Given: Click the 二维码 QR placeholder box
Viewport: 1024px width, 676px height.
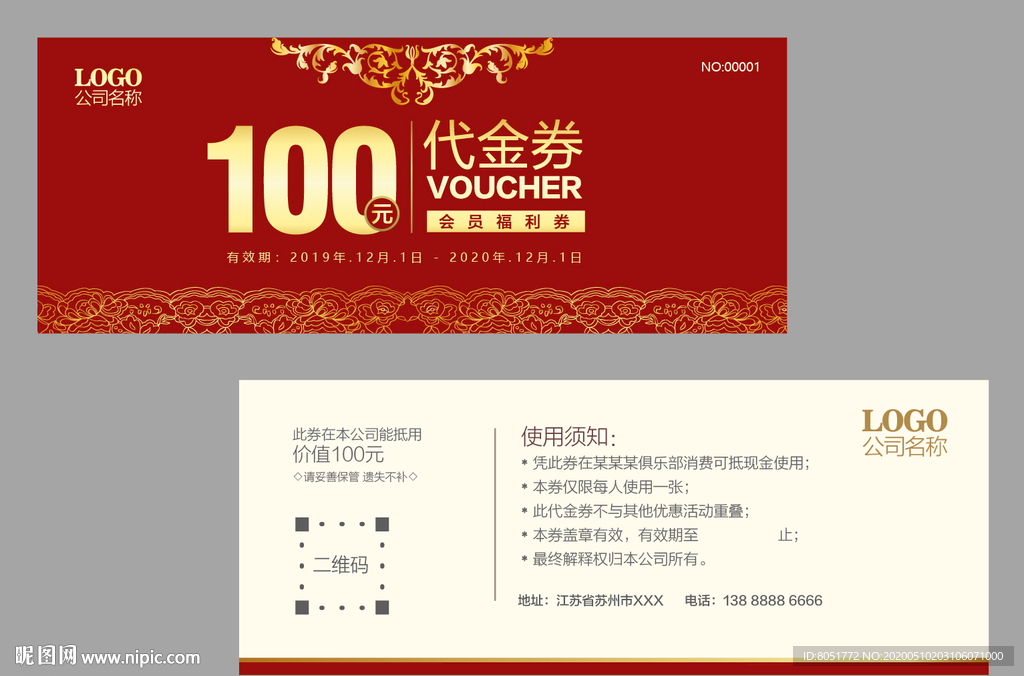Looking at the screenshot, I should click(x=342, y=566).
